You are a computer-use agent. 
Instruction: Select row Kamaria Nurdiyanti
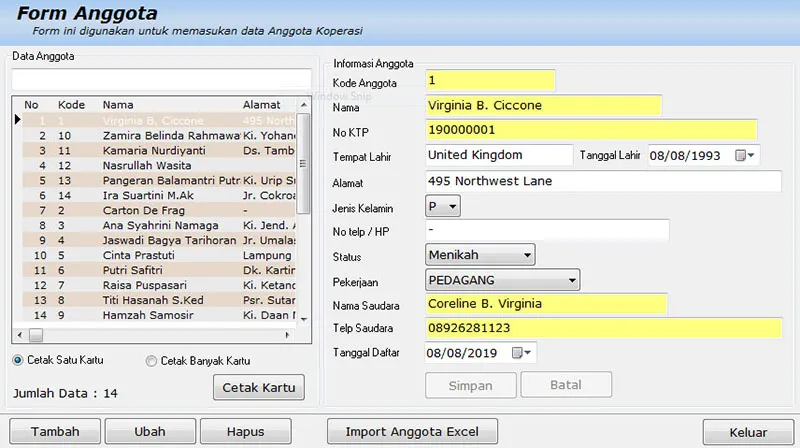pos(159,151)
